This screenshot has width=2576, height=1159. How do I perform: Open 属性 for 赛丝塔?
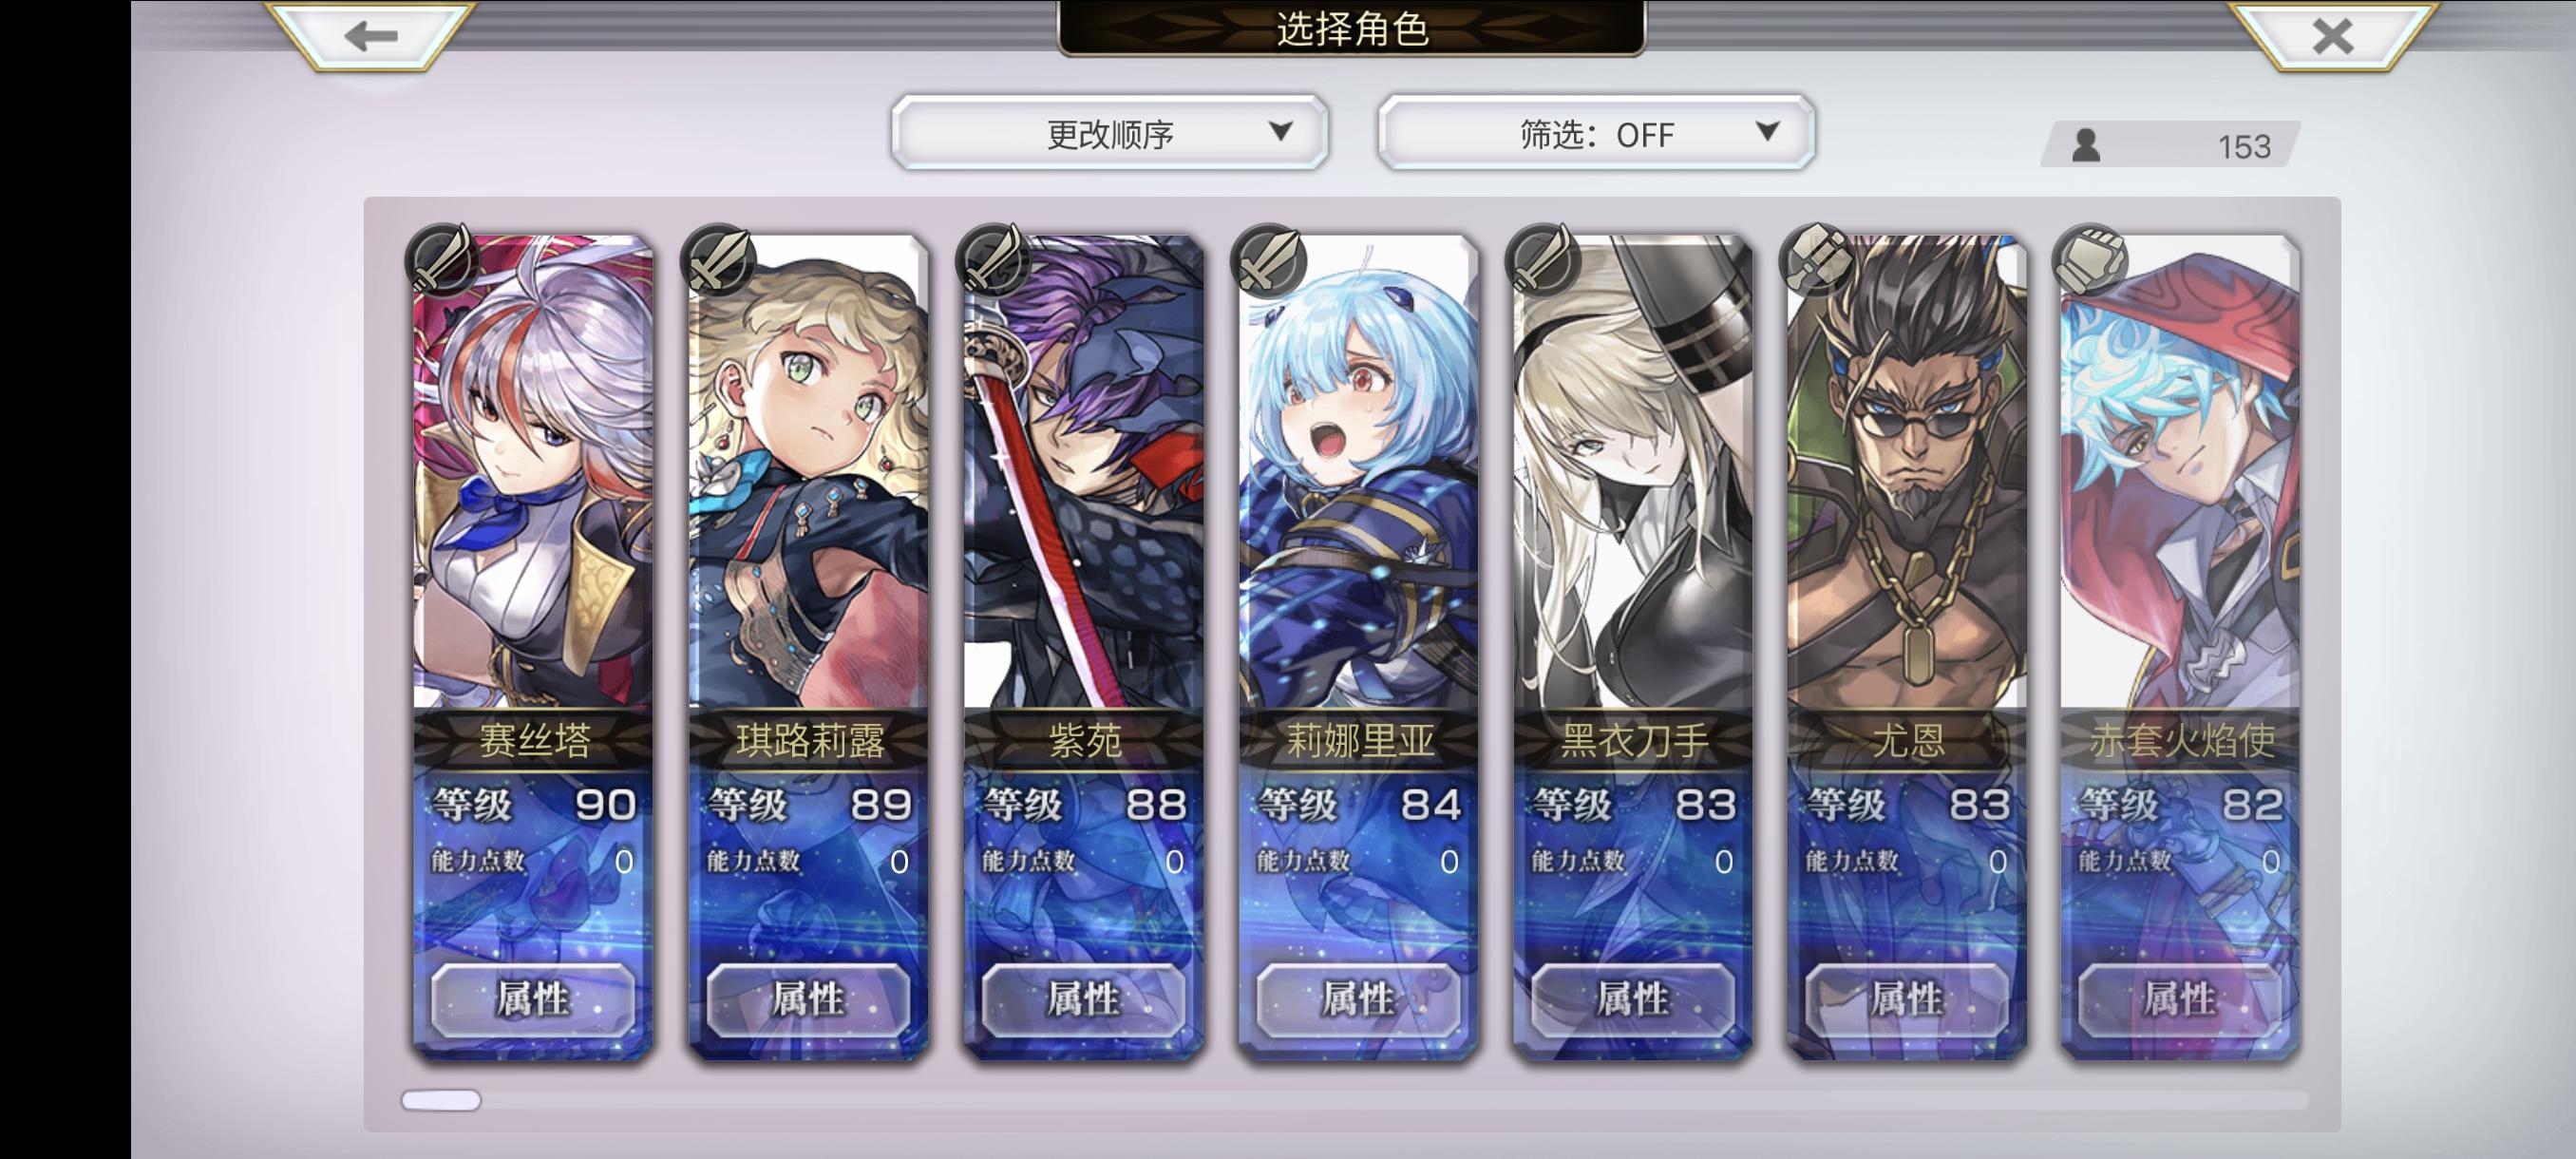click(533, 999)
